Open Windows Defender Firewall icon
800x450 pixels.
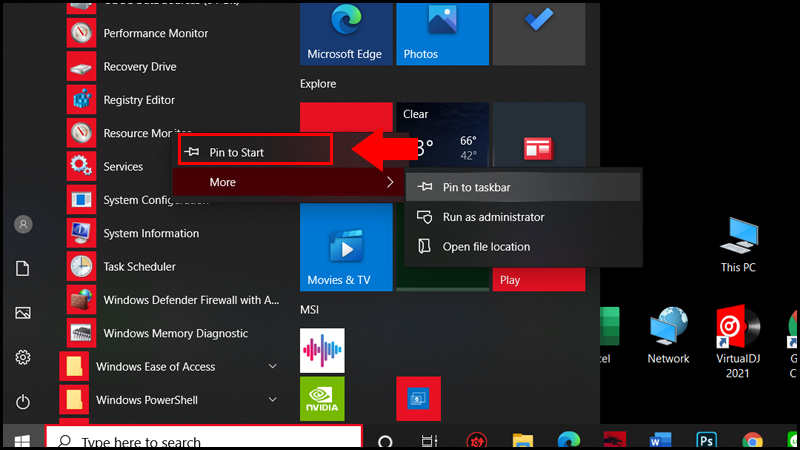pyautogui.click(x=81, y=300)
